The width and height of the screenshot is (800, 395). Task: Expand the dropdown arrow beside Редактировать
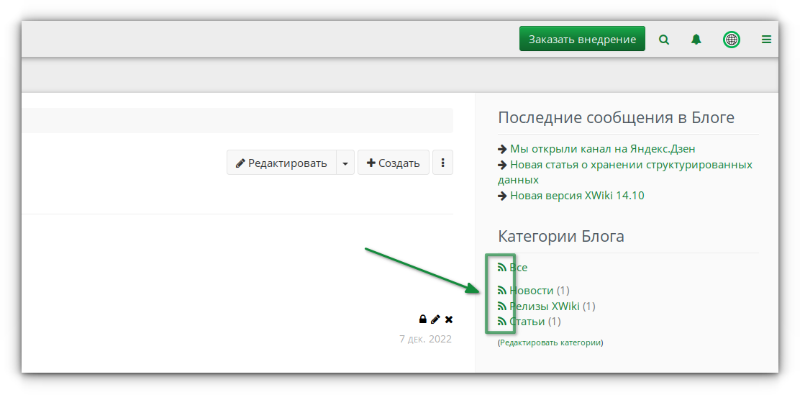click(345, 163)
